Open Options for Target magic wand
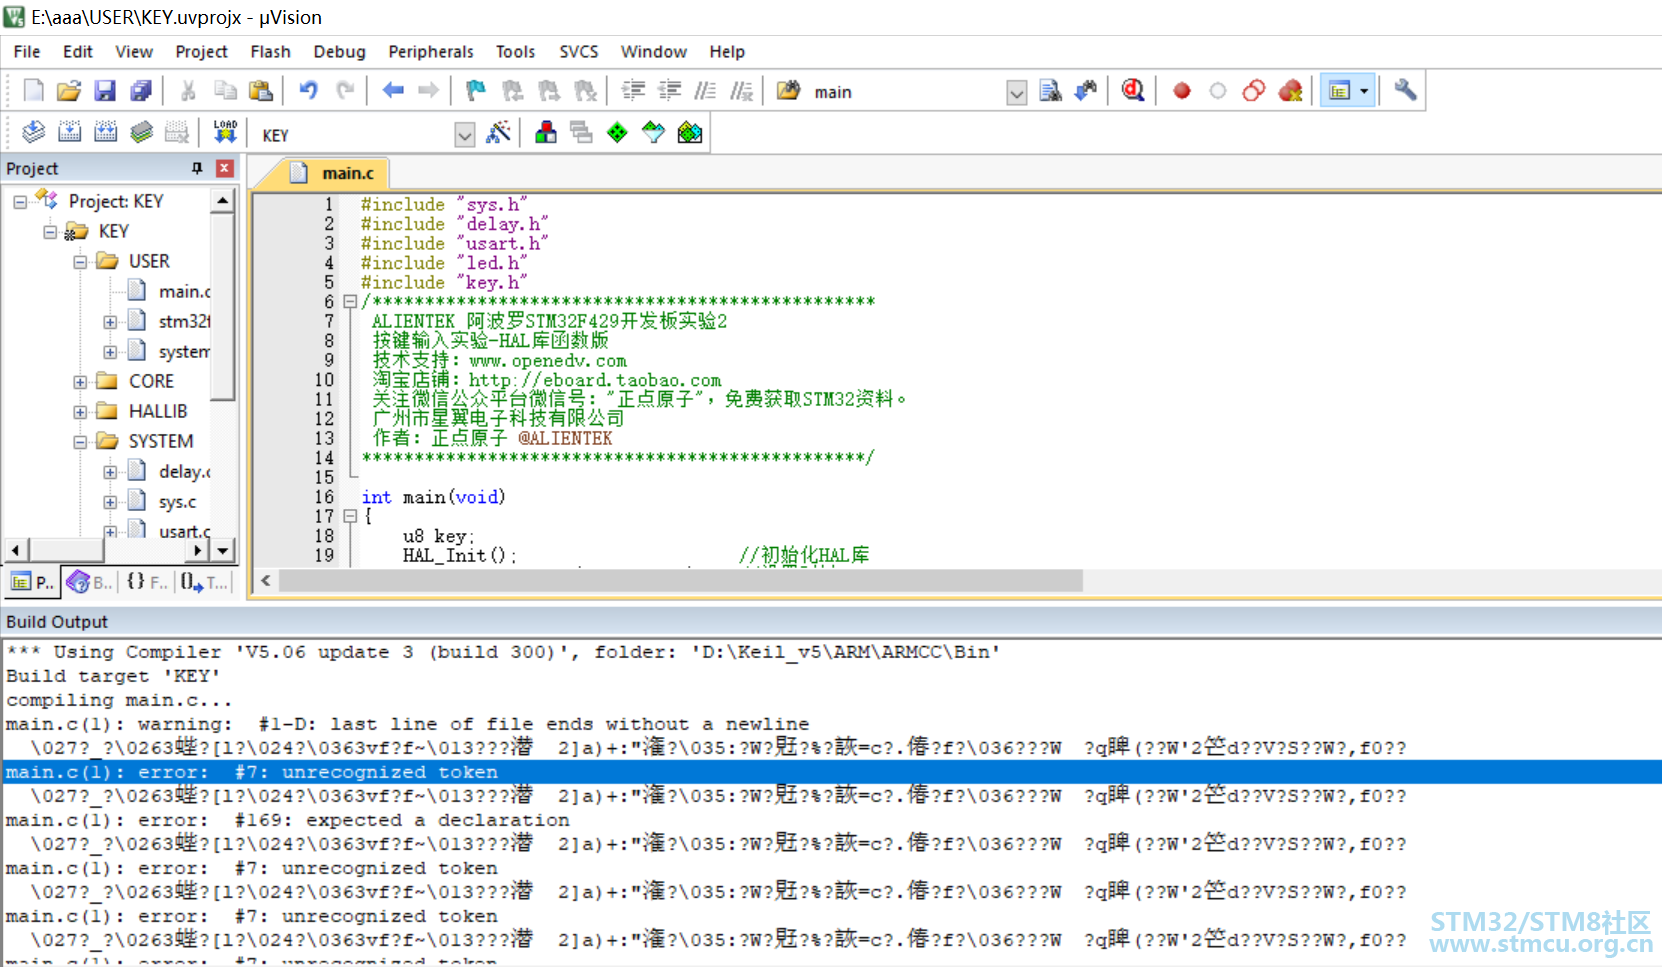Screen dimensions: 1662x967 [498, 132]
